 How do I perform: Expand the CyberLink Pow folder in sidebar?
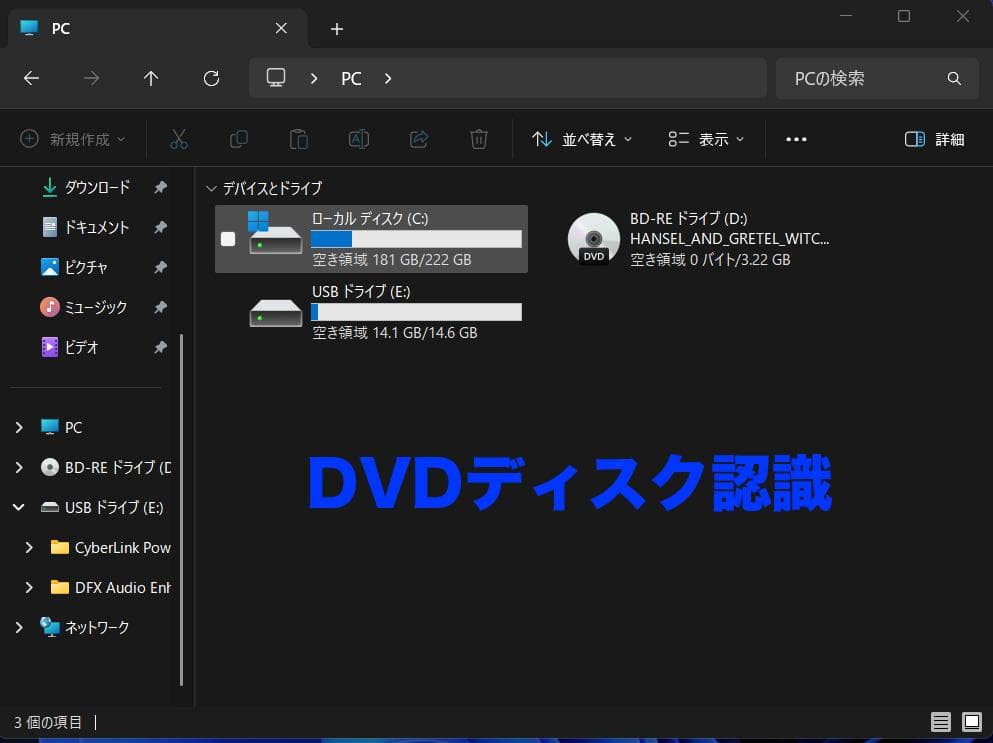(30, 547)
